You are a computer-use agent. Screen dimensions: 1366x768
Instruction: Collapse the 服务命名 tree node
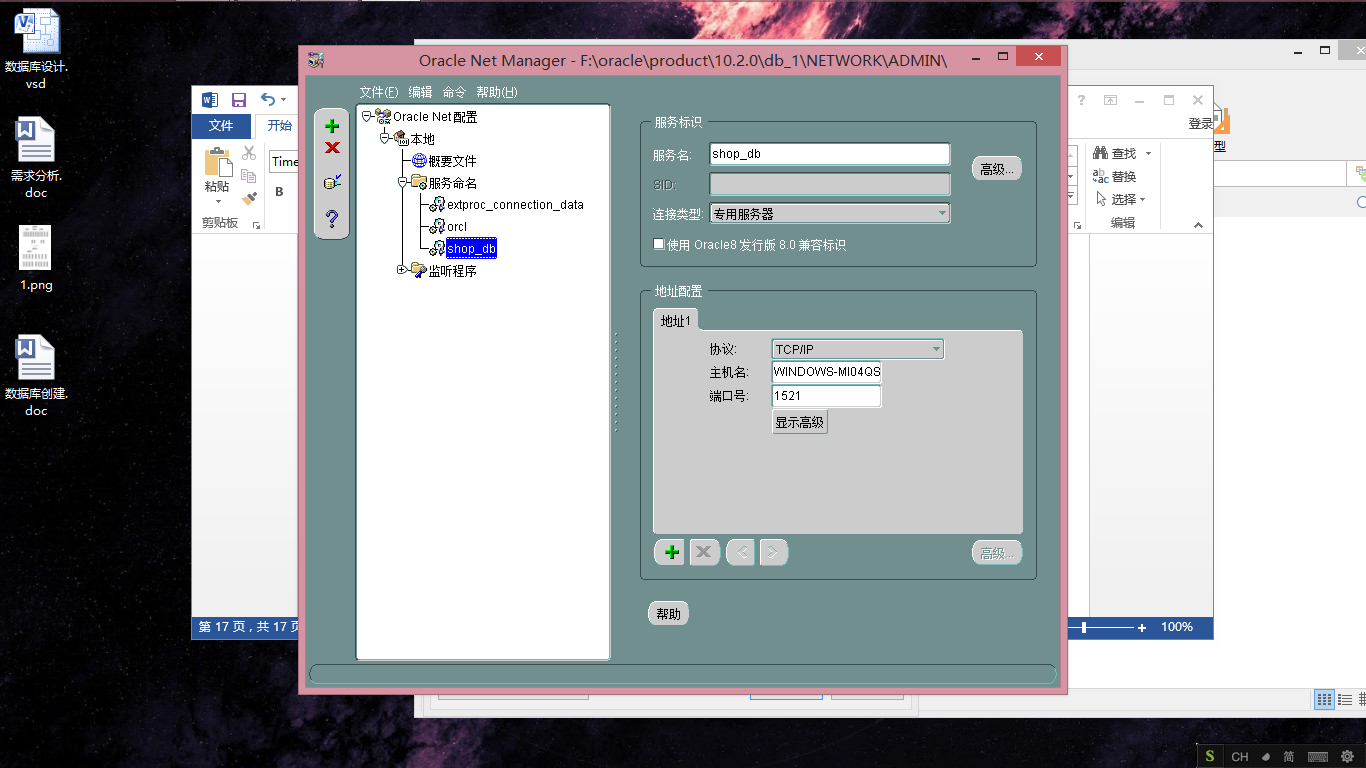[402, 183]
